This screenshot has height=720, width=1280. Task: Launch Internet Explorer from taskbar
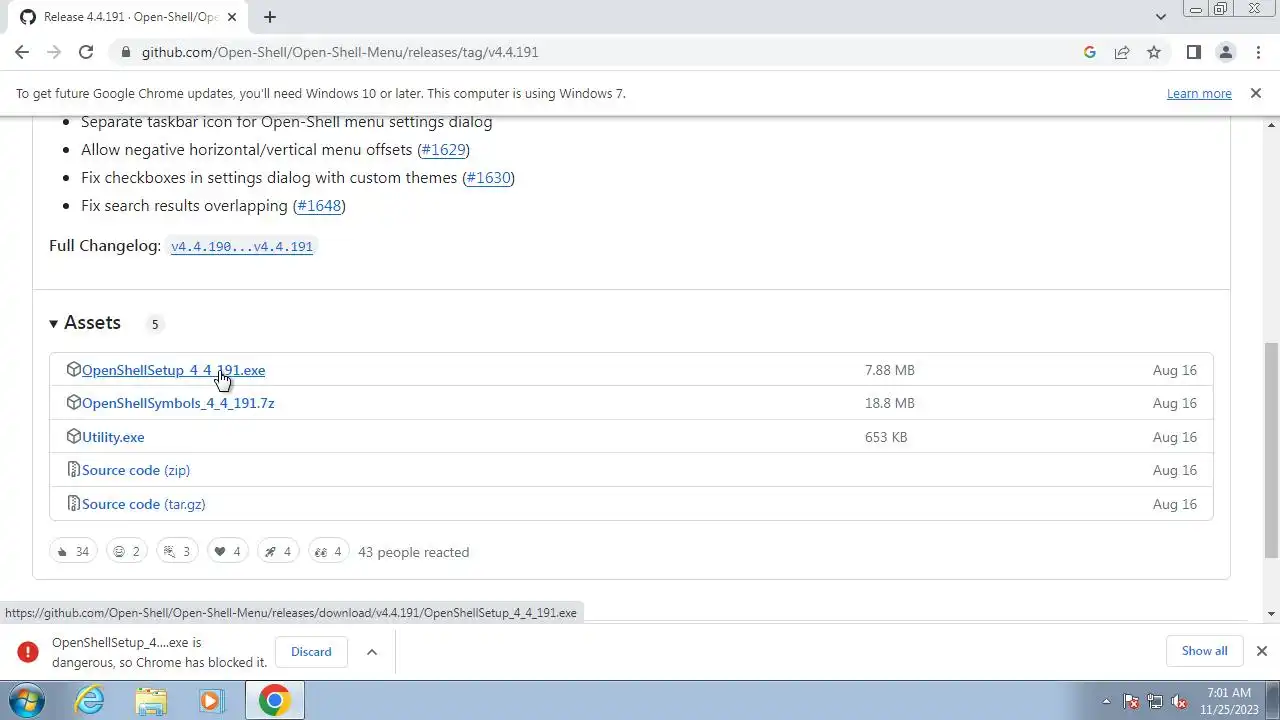coord(90,700)
